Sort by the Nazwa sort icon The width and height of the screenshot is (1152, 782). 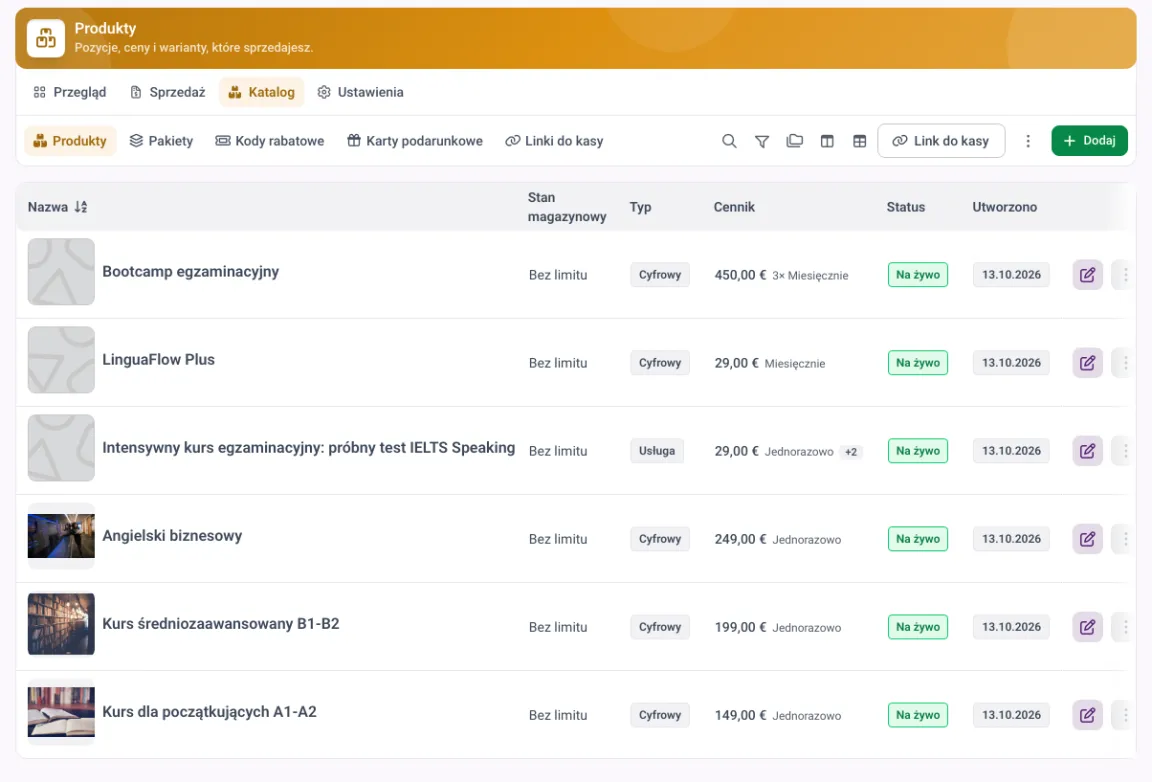tap(81, 207)
